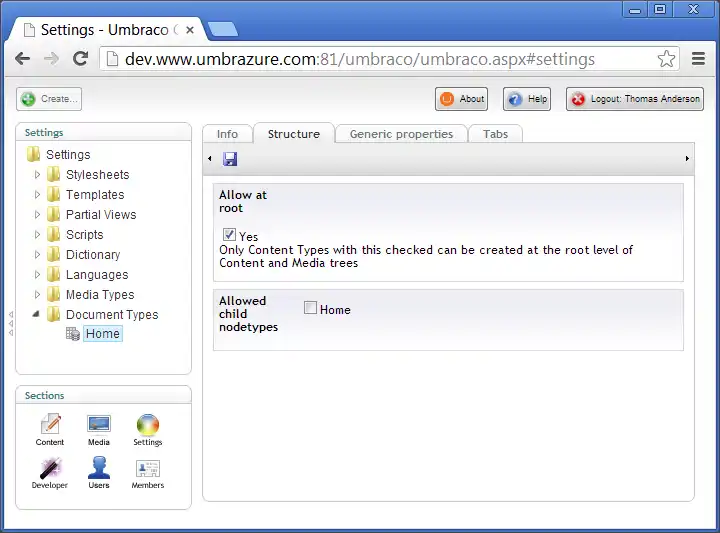Screen dimensions: 720x533
Task: Open the Tabs tab
Action: [x=495, y=134]
